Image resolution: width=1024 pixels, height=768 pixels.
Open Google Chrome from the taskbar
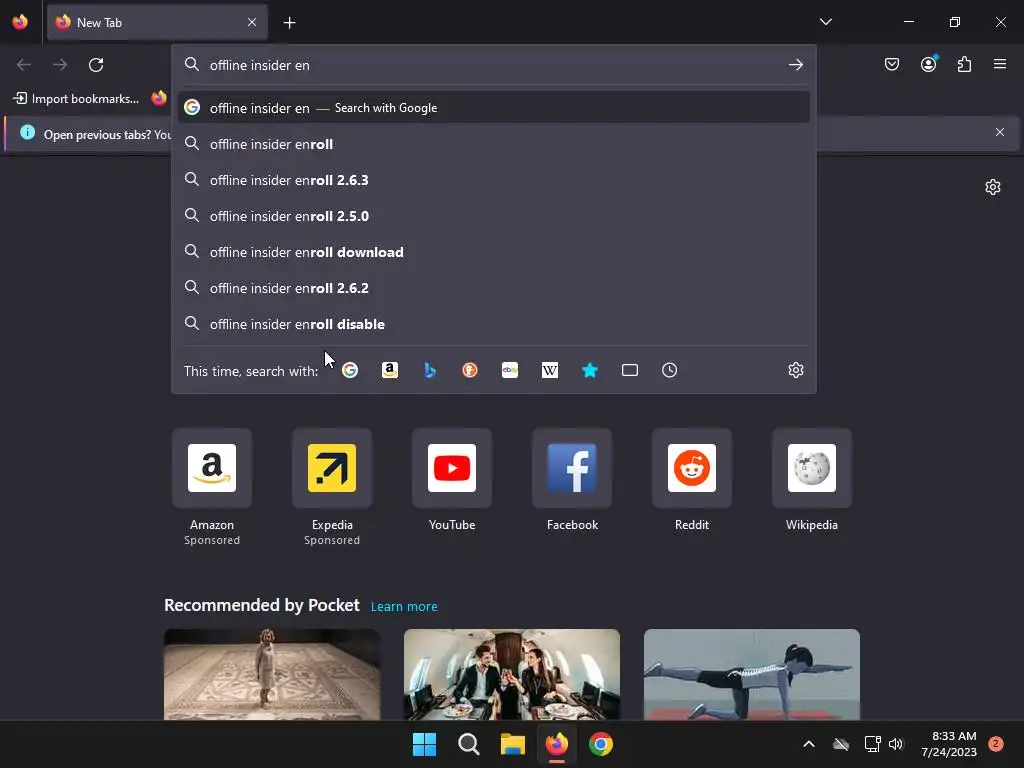pos(601,744)
